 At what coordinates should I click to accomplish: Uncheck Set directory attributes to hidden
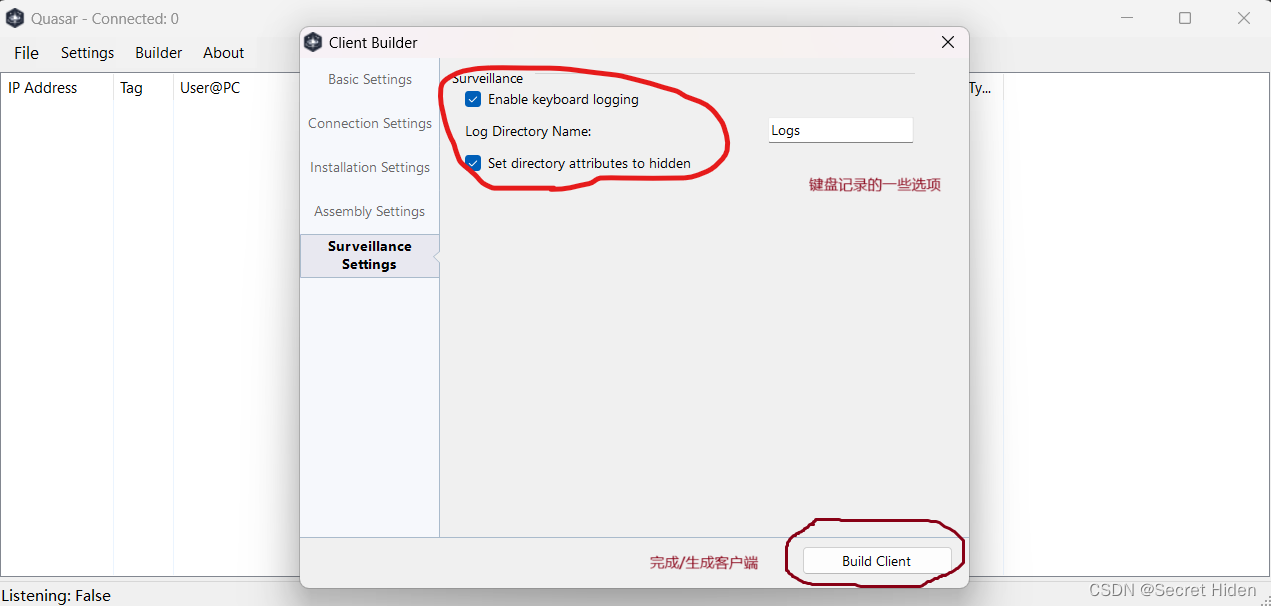(474, 163)
